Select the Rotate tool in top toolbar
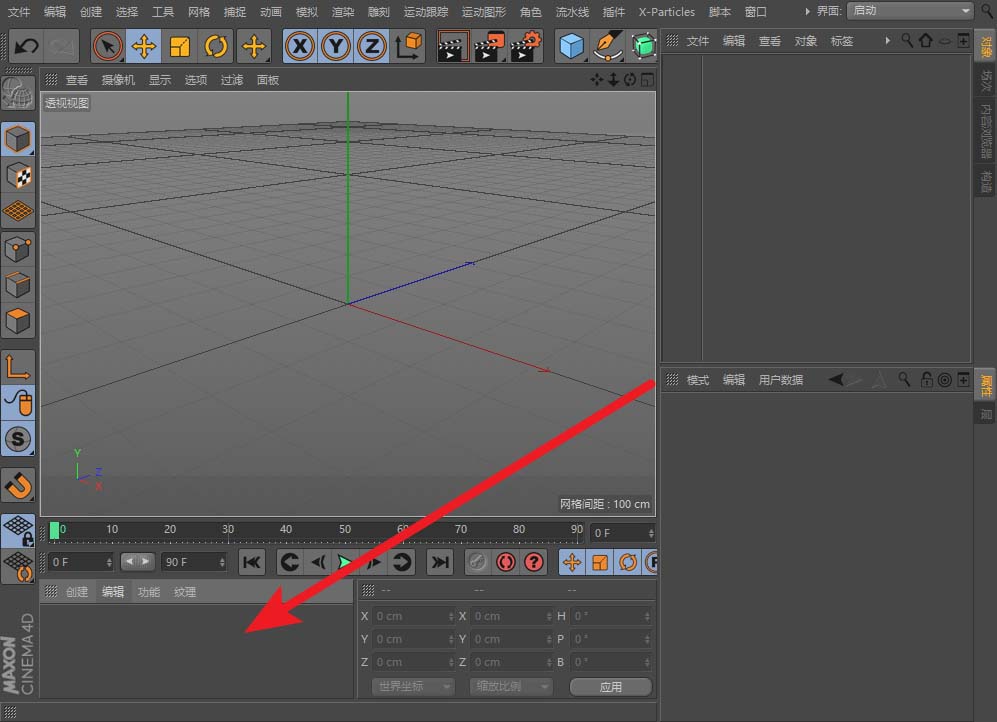Image resolution: width=997 pixels, height=722 pixels. click(x=216, y=46)
